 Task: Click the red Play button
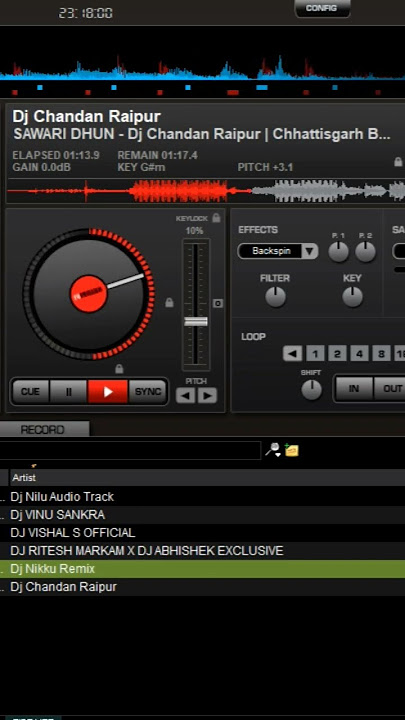(x=108, y=392)
